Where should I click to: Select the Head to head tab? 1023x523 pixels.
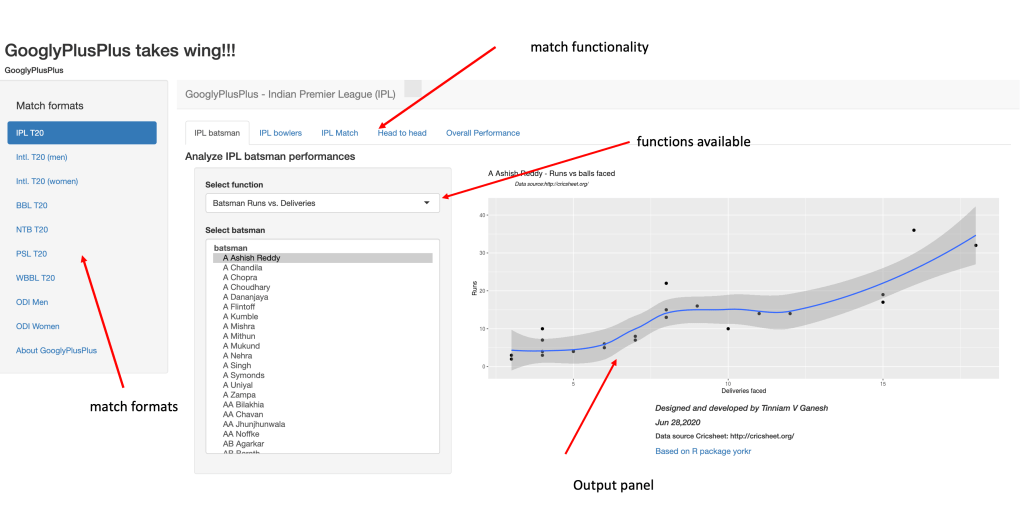click(402, 133)
